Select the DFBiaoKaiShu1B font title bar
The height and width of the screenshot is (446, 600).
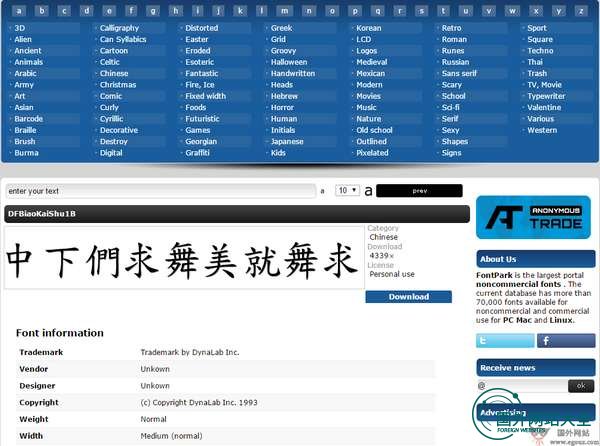237,214
